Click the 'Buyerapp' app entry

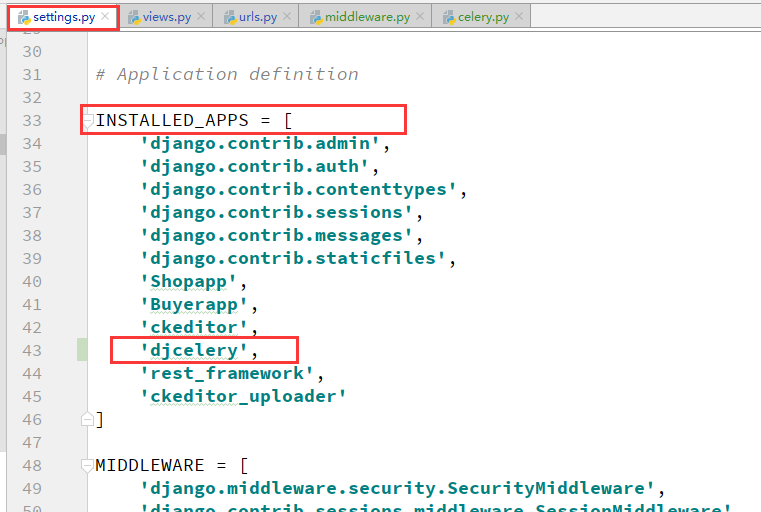194,304
